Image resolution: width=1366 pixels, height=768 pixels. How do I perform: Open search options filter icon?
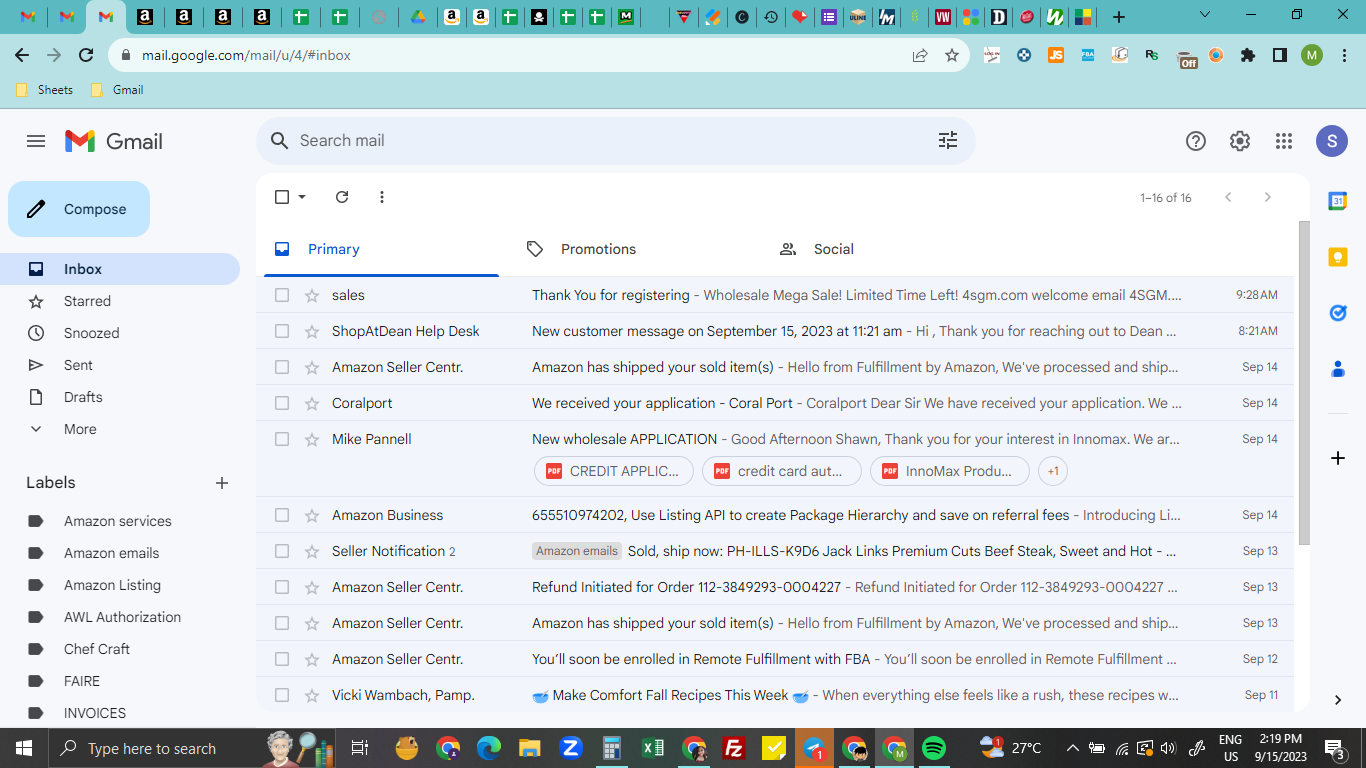click(948, 141)
